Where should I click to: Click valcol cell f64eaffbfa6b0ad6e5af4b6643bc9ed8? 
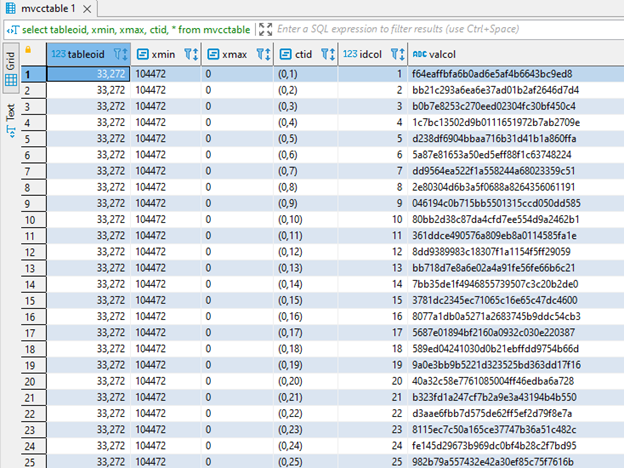click(516, 74)
